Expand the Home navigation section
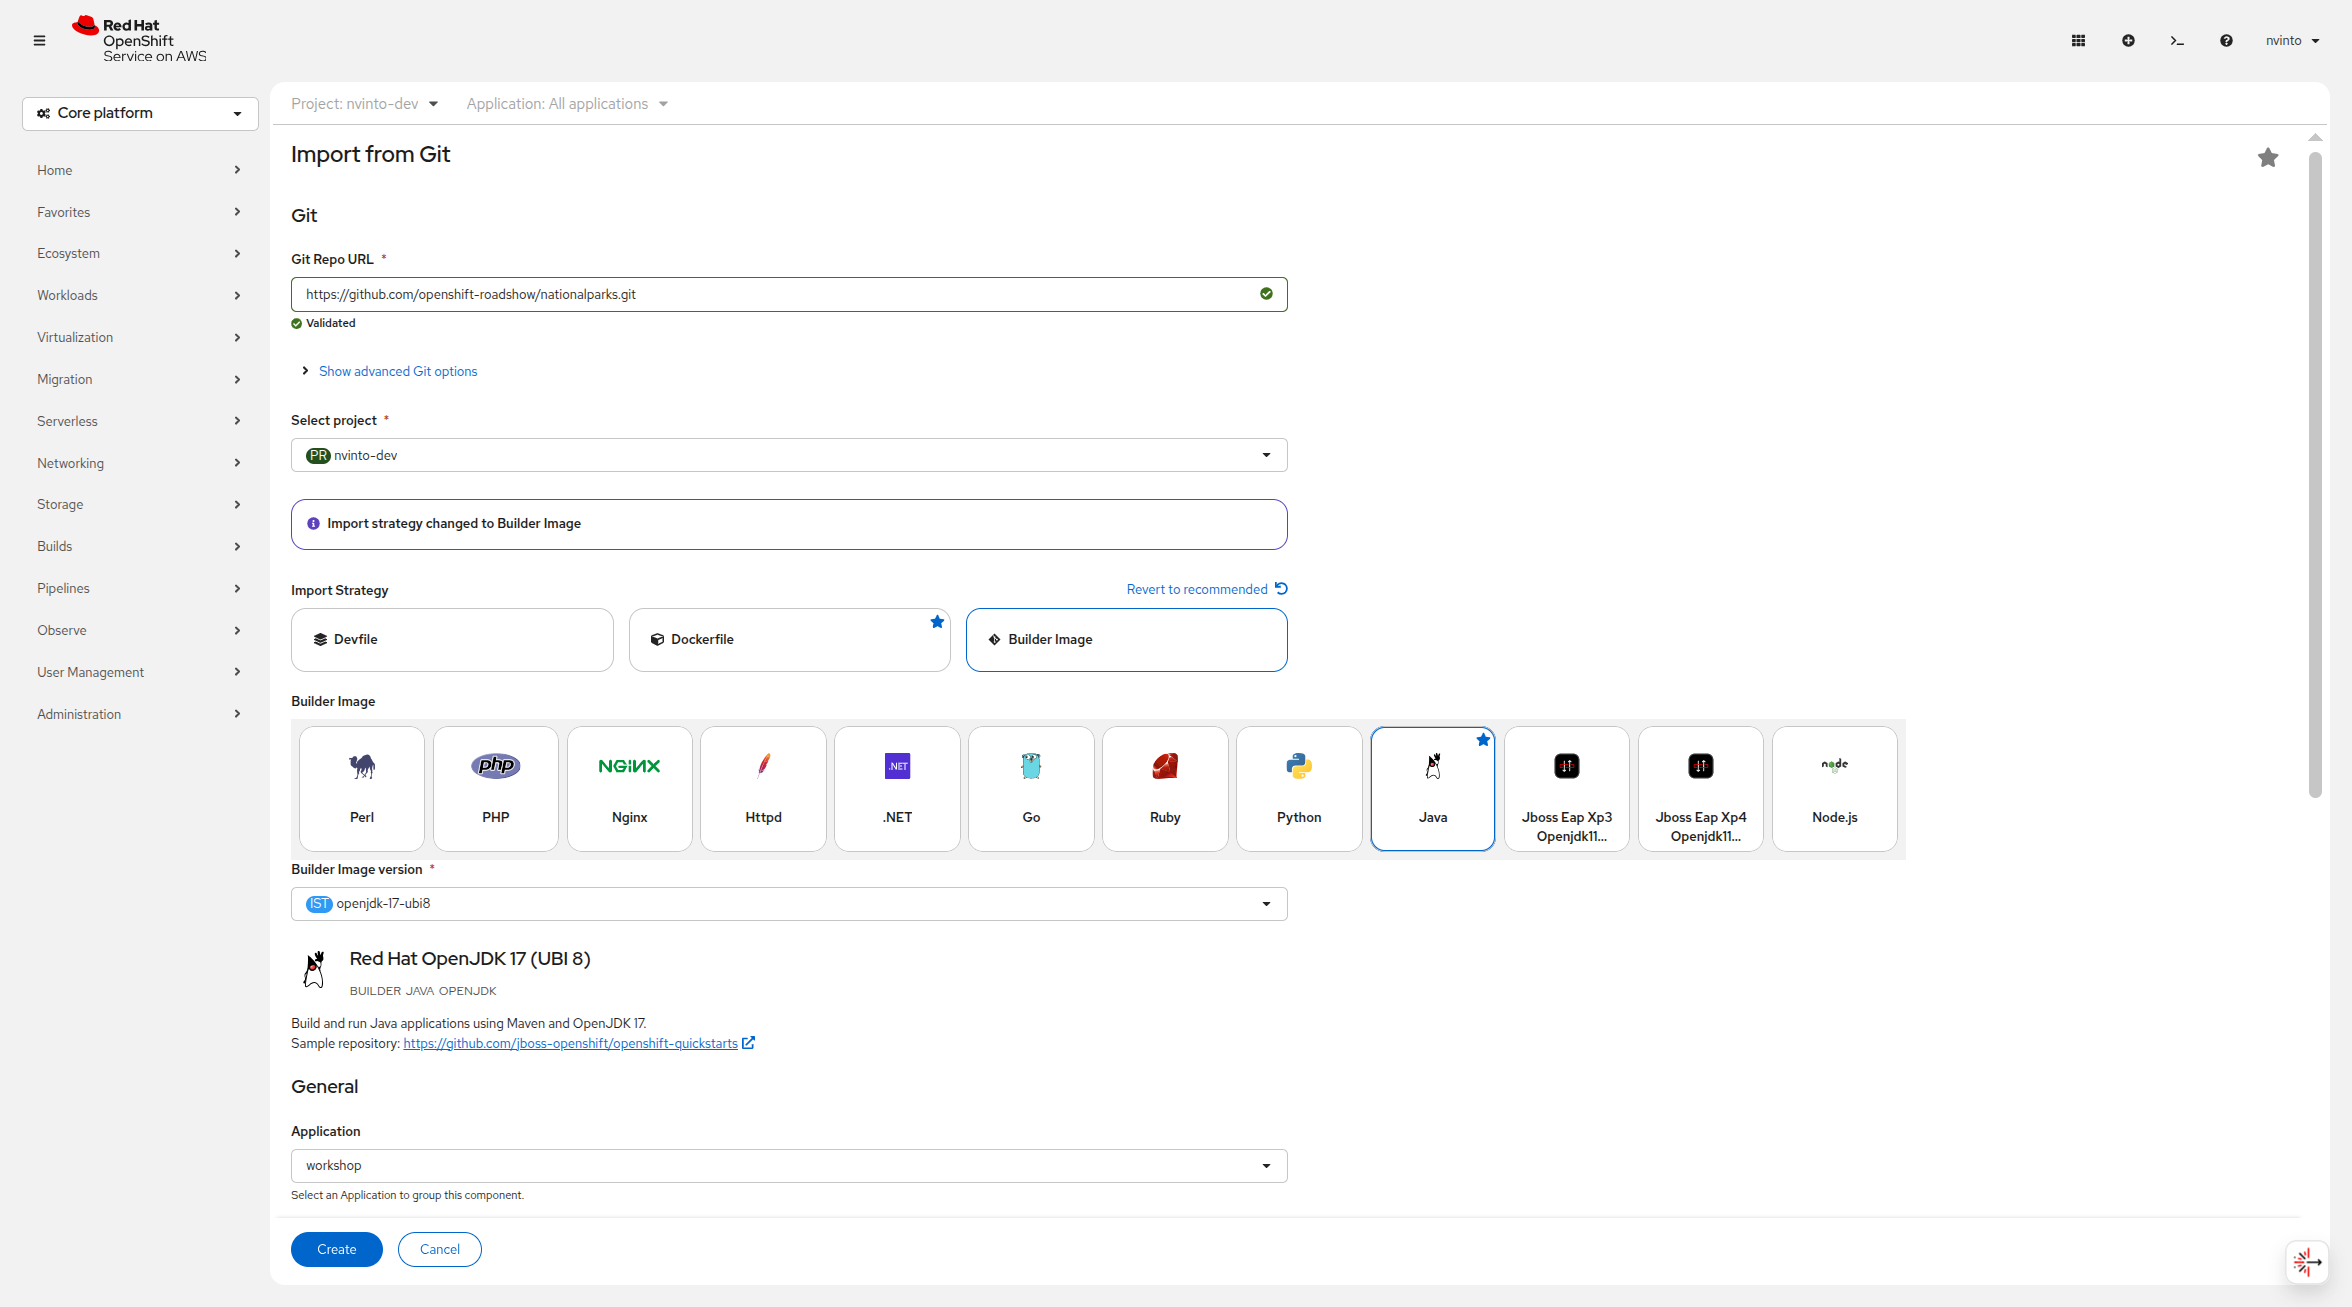 tap(139, 170)
